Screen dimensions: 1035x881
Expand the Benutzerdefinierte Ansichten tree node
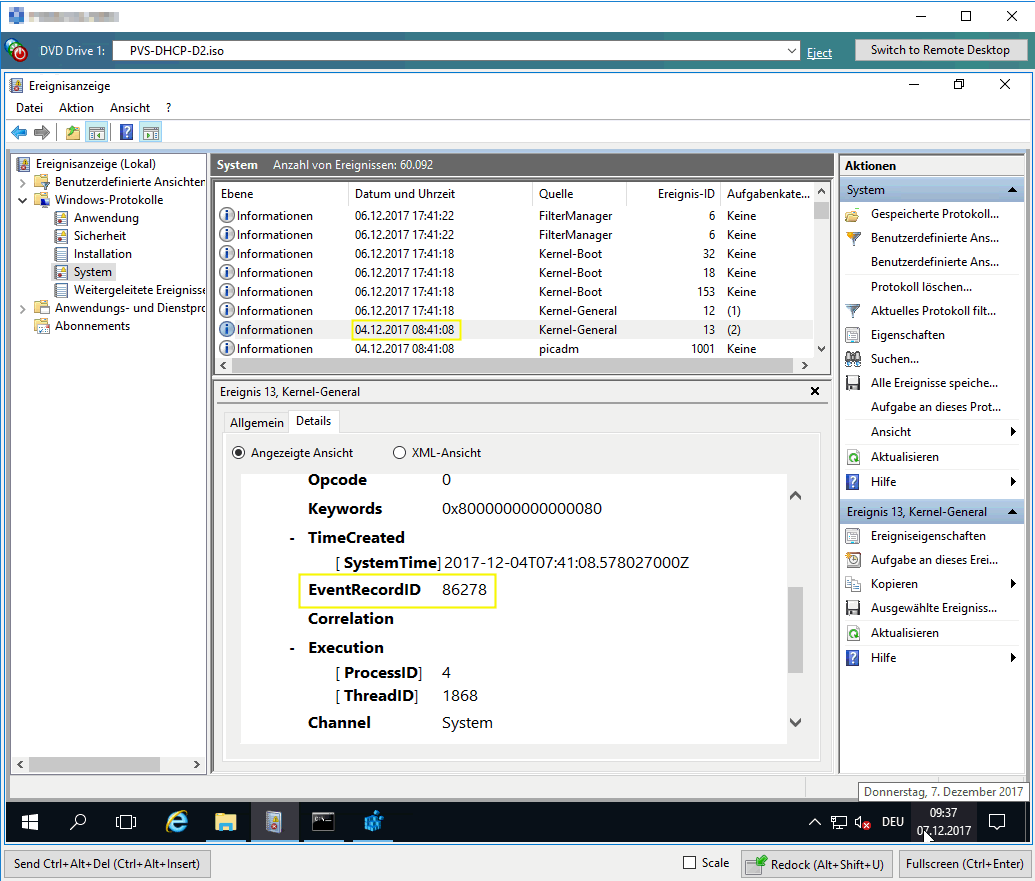point(23,181)
